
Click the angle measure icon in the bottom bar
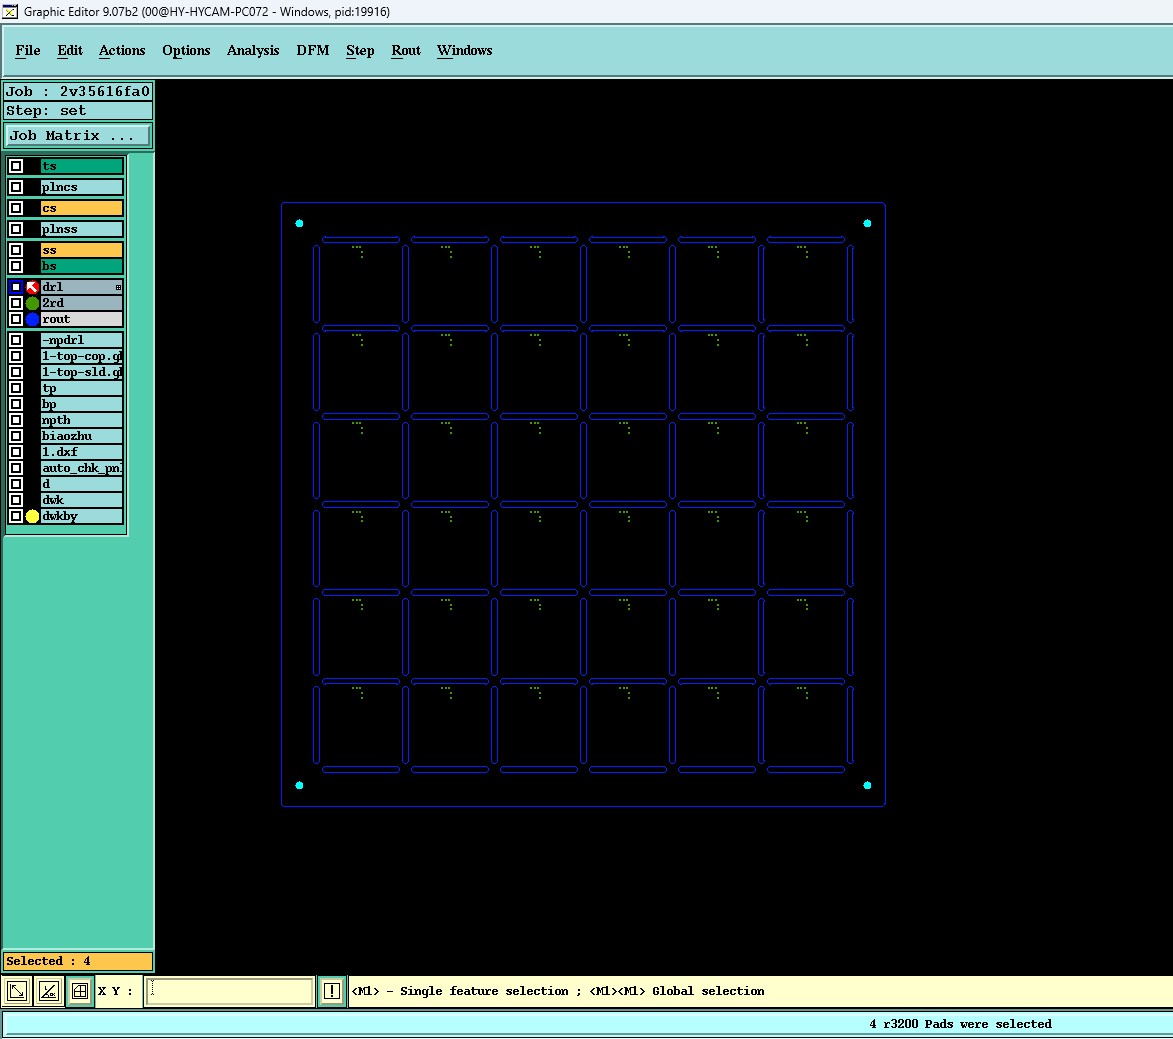coord(49,991)
